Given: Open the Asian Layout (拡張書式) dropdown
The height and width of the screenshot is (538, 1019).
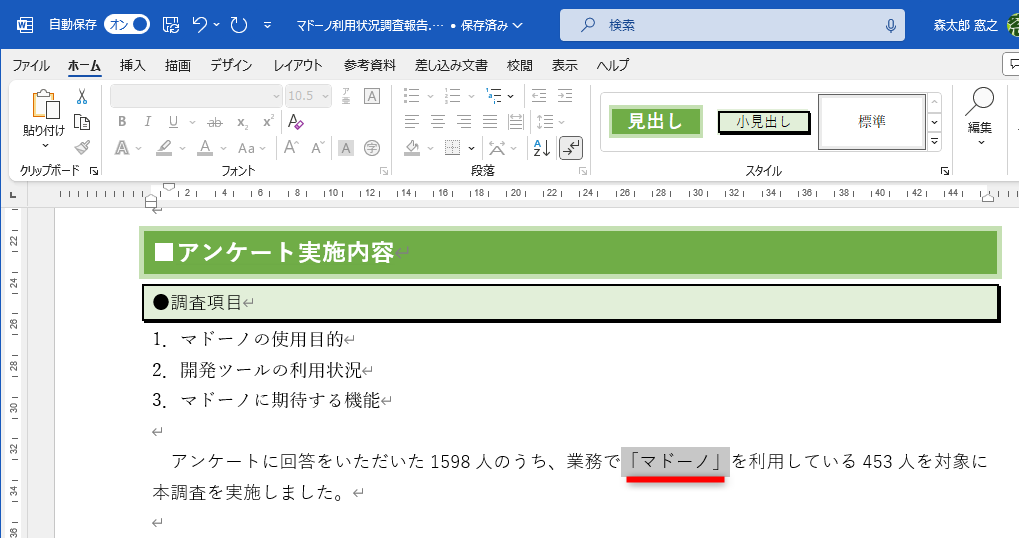Looking at the screenshot, I should [x=503, y=148].
